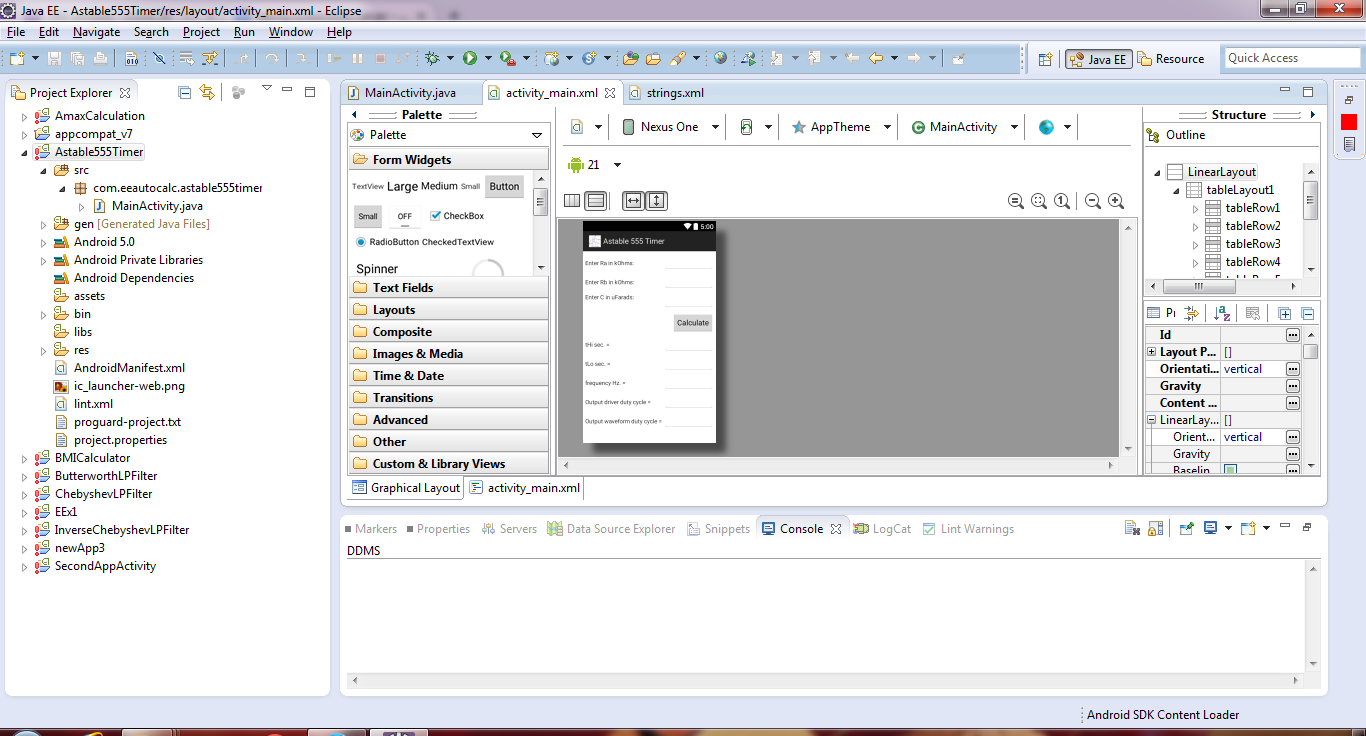The height and width of the screenshot is (736, 1366).
Task: Click the locale globe icon
Action: [x=1046, y=127]
